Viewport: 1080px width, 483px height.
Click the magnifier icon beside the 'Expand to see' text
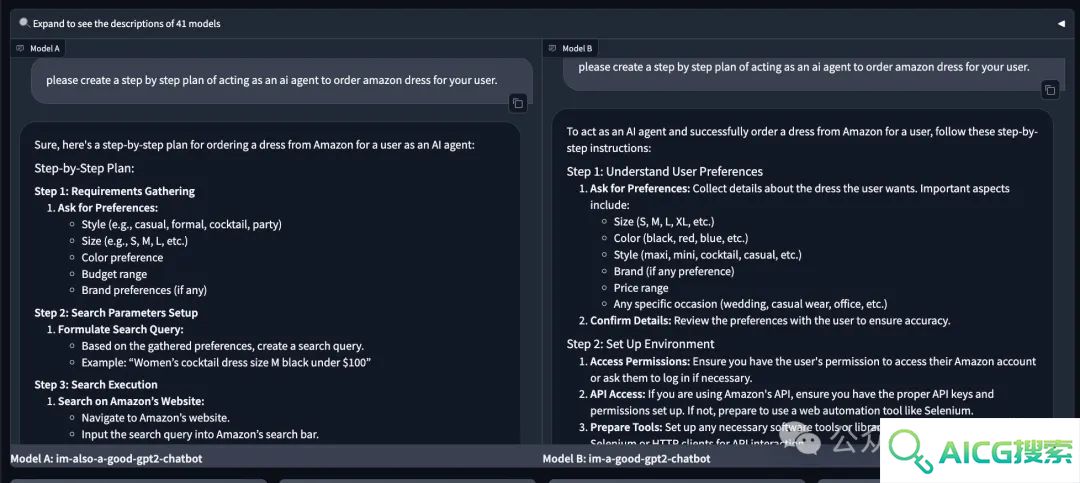24,23
